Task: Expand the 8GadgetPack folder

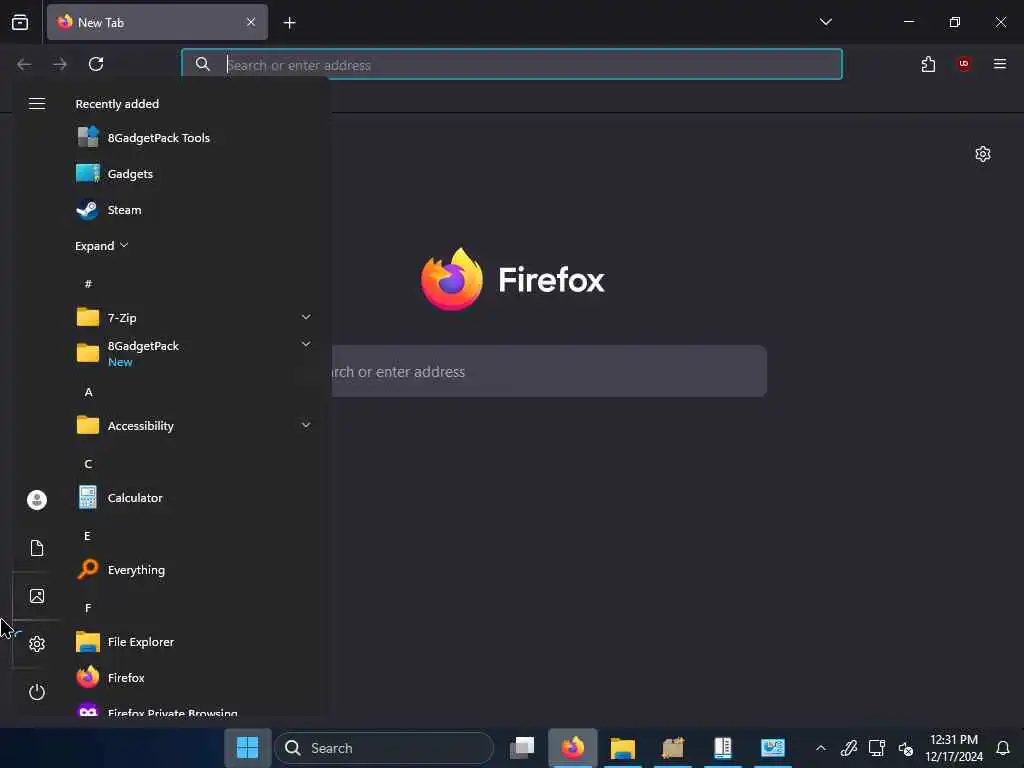Action: tap(194, 353)
